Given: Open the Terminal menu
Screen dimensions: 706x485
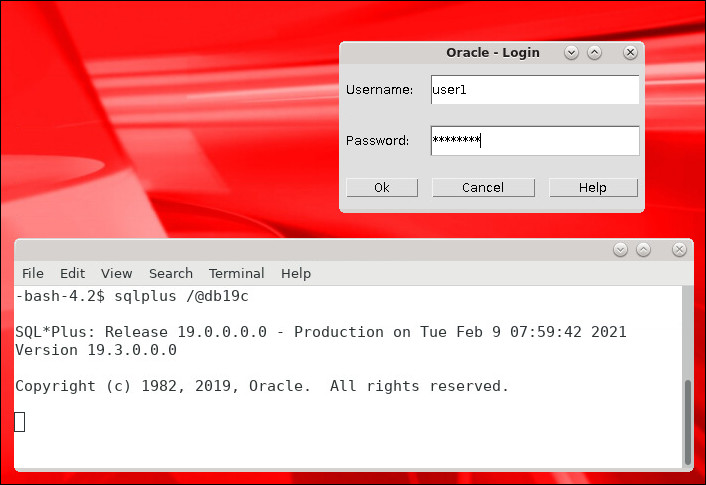Looking at the screenshot, I should coord(236,273).
